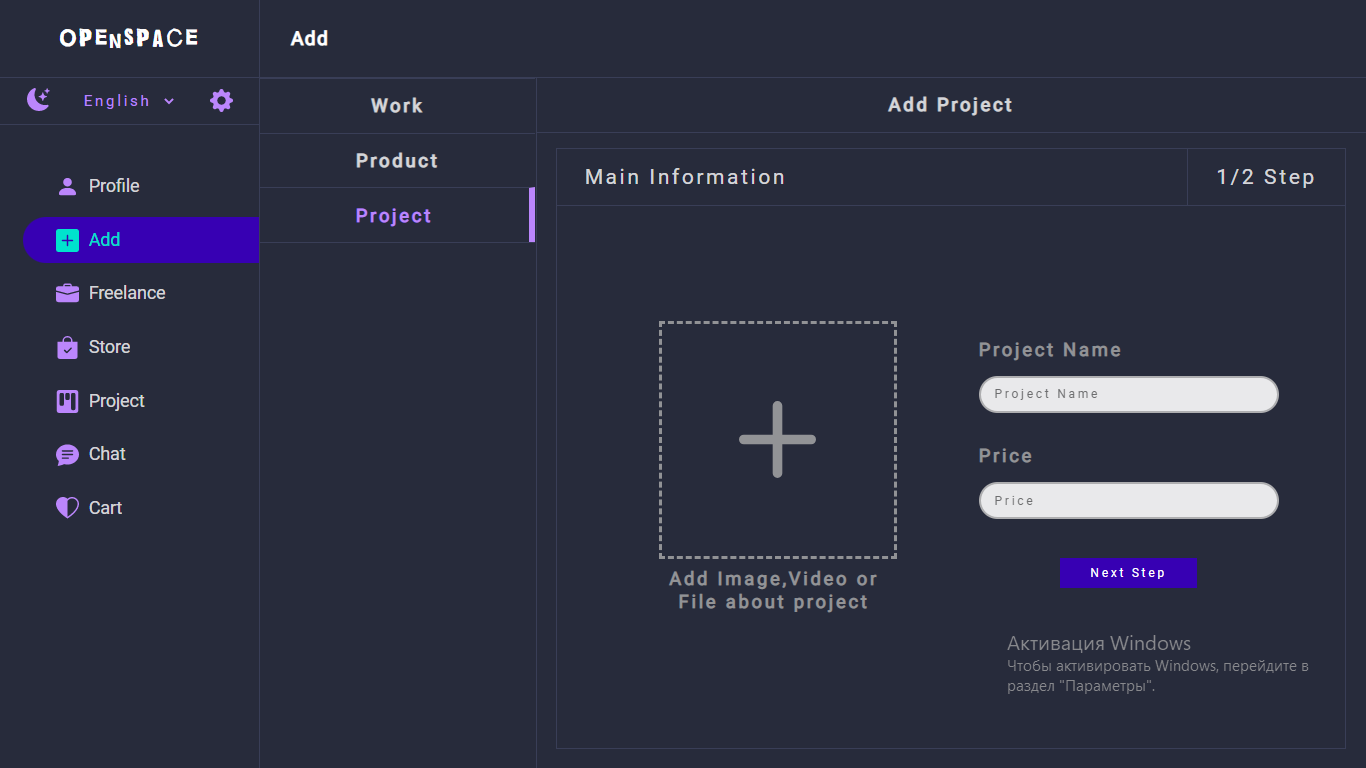Click the '1/2 Step' indicator
This screenshot has width=1366, height=768.
[x=1265, y=177]
